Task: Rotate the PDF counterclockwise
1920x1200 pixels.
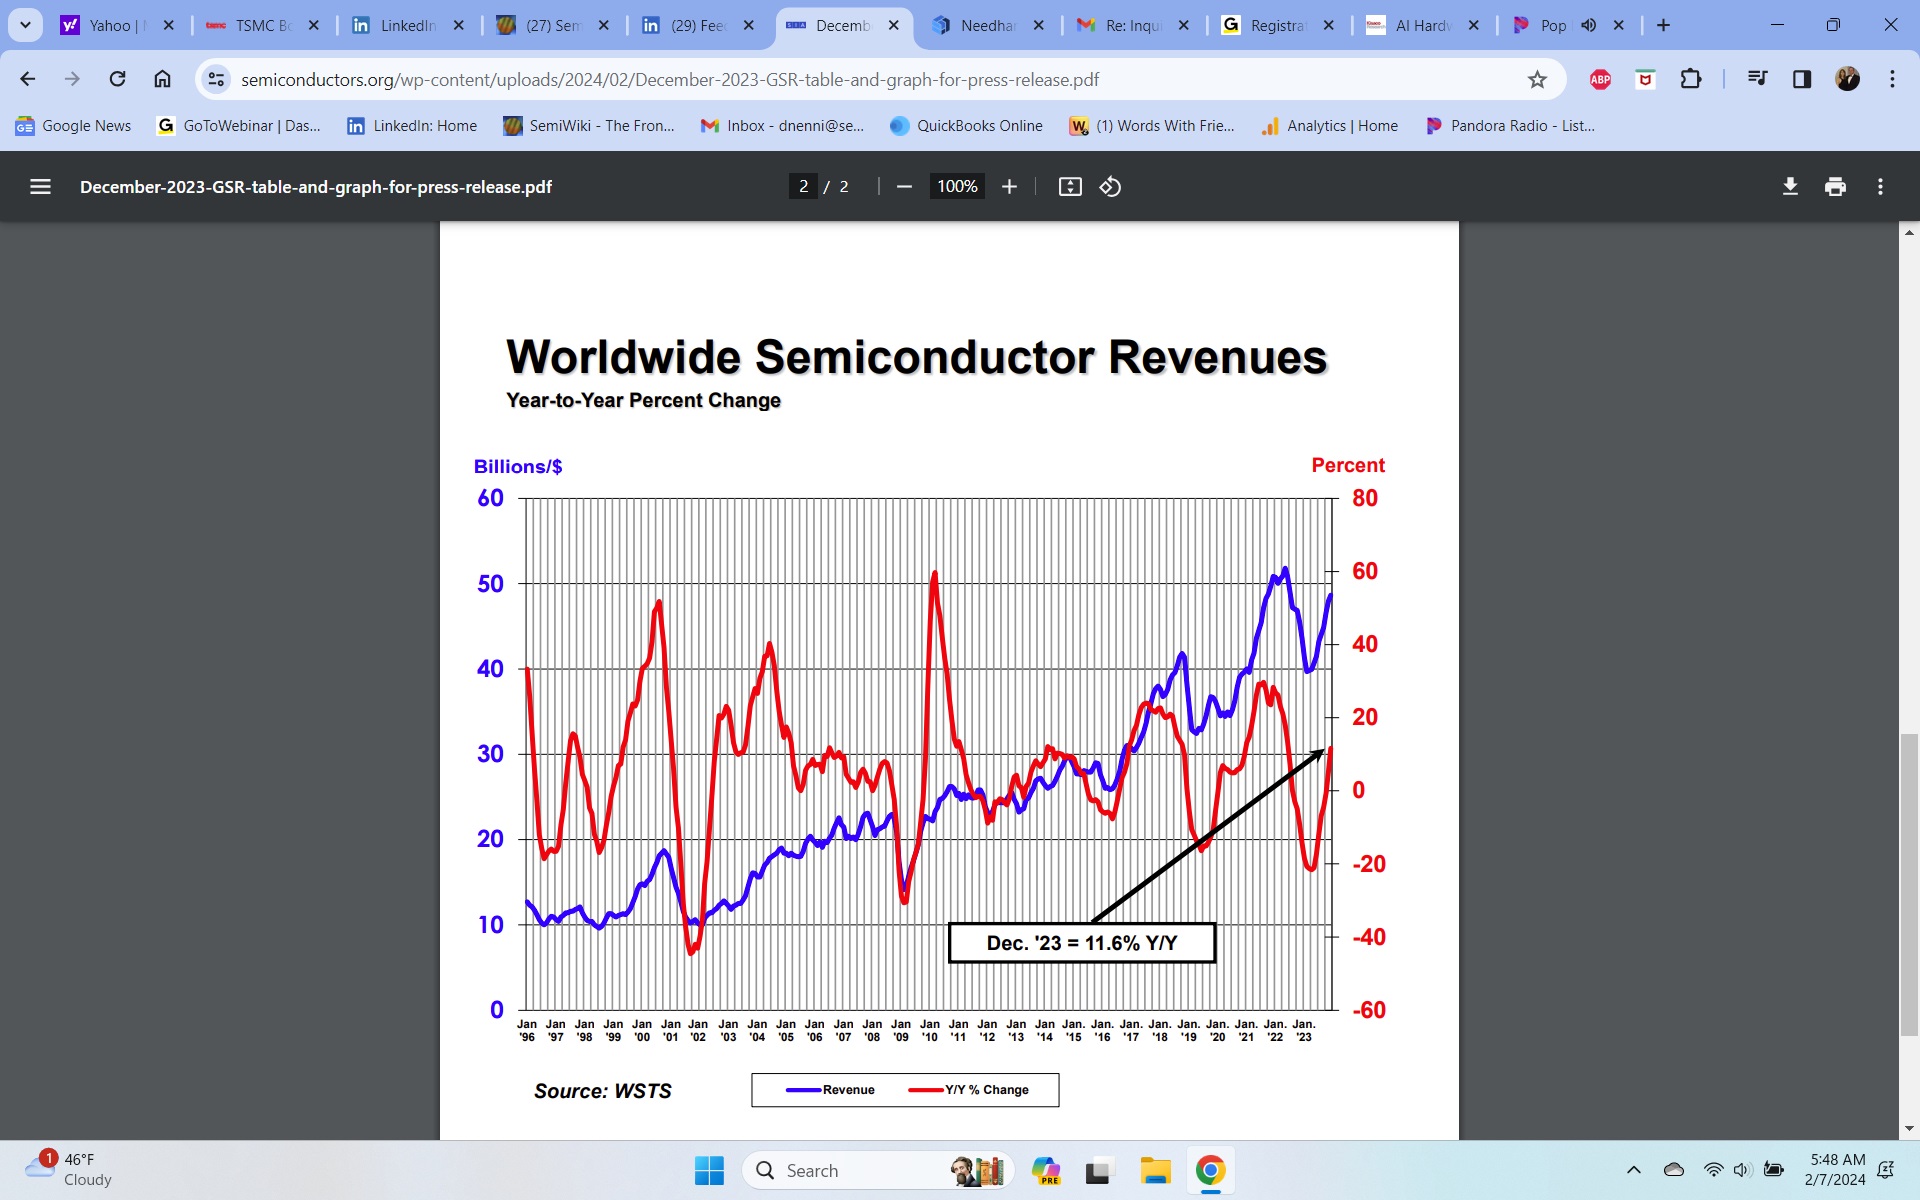Action: coord(1110,186)
